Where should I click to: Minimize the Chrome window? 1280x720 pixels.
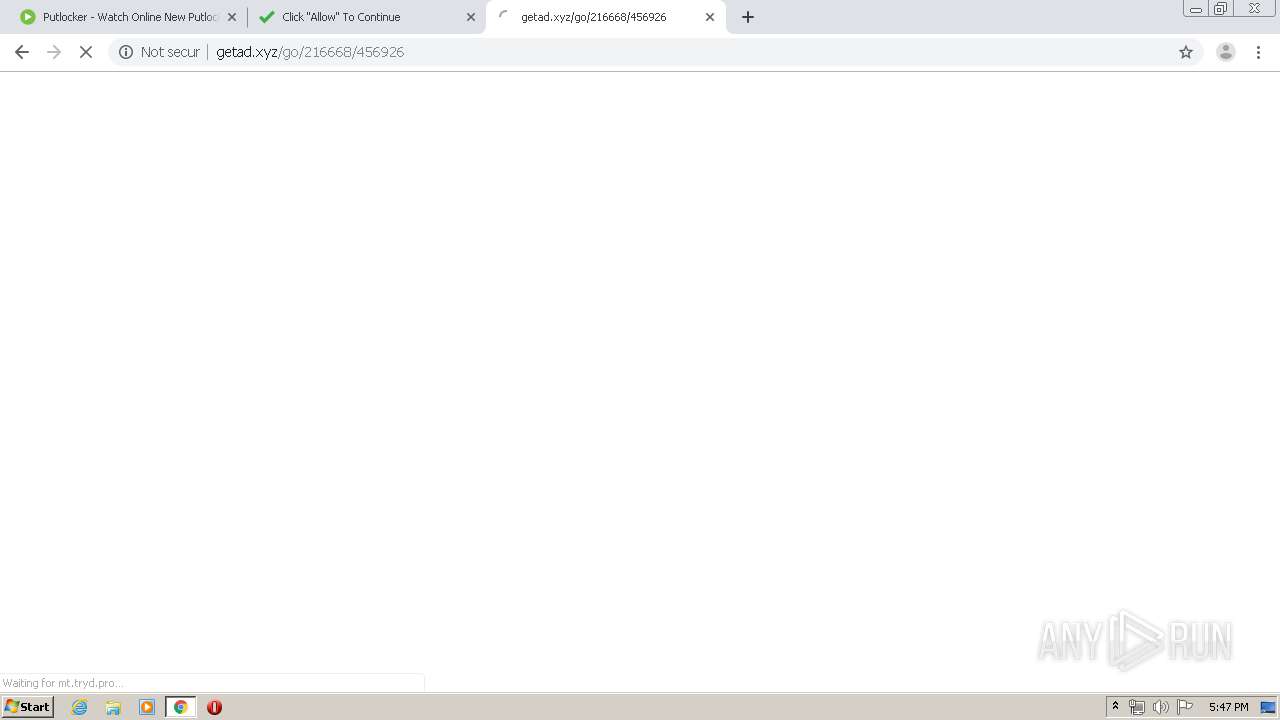pos(1196,8)
